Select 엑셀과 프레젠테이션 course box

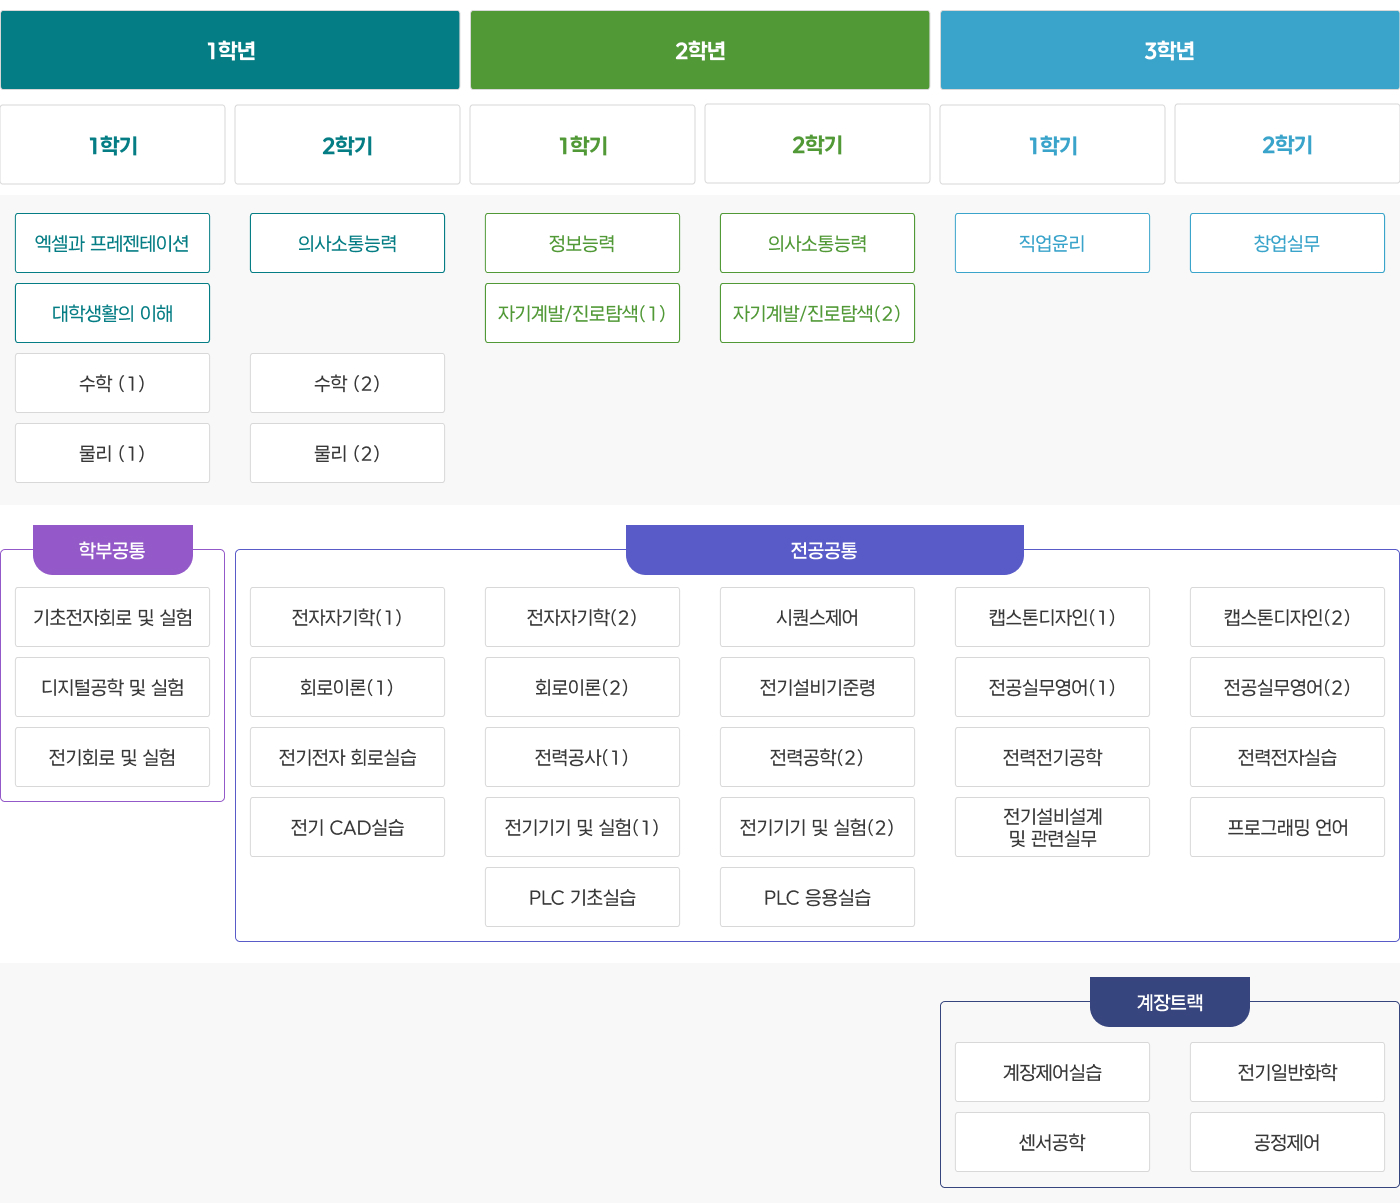pyautogui.click(x=112, y=243)
